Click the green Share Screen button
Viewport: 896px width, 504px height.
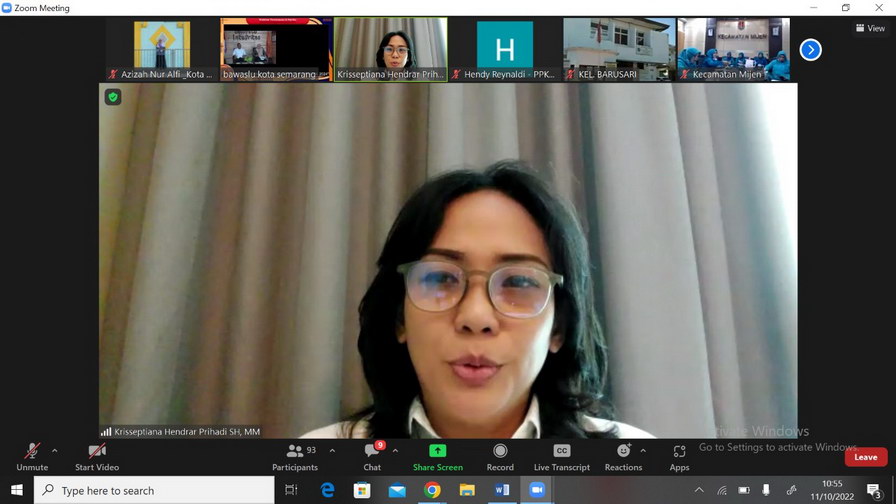point(438,457)
